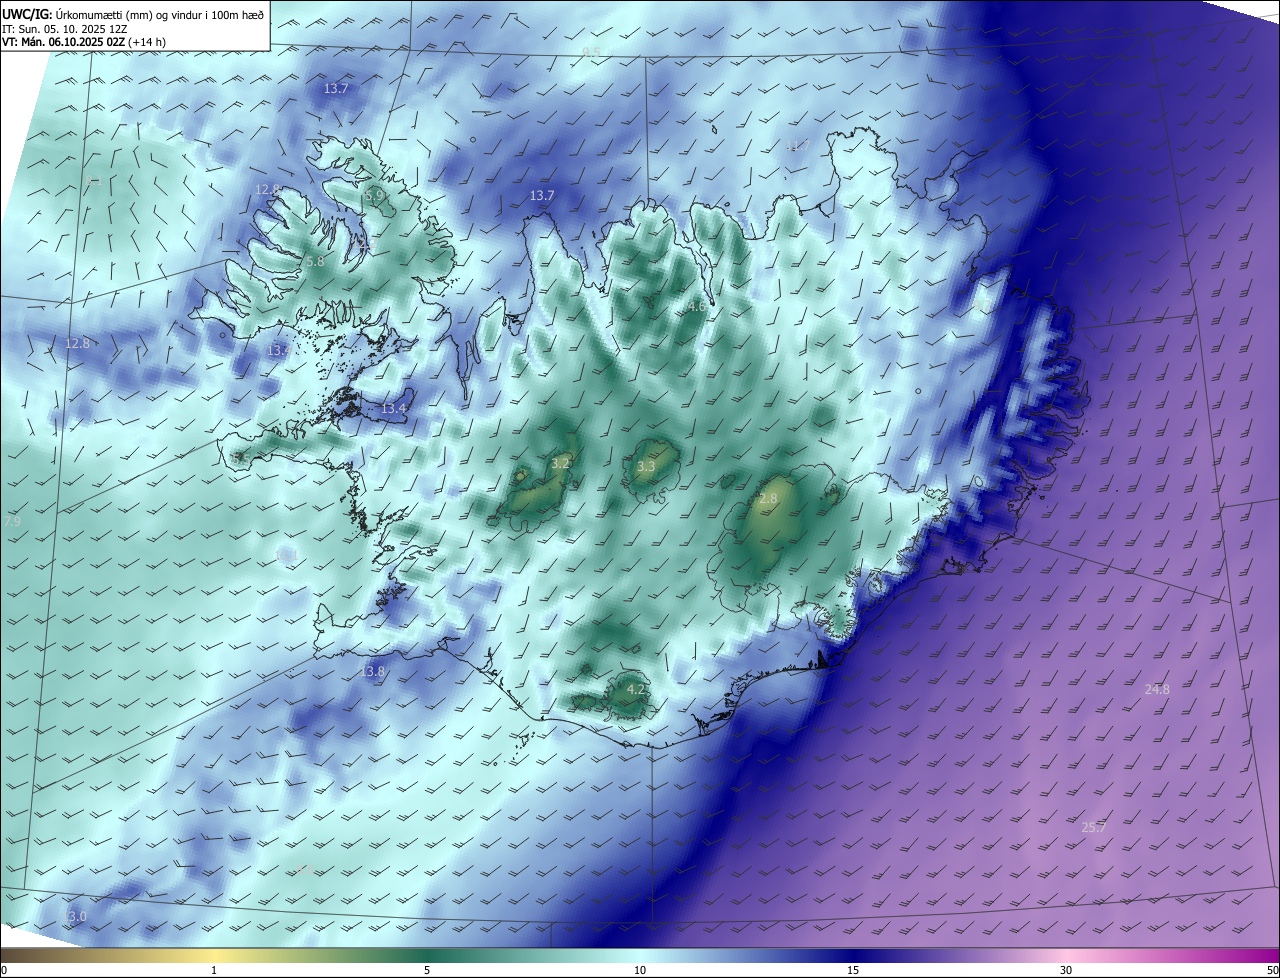Click the 3.2 value label

[x=561, y=463]
